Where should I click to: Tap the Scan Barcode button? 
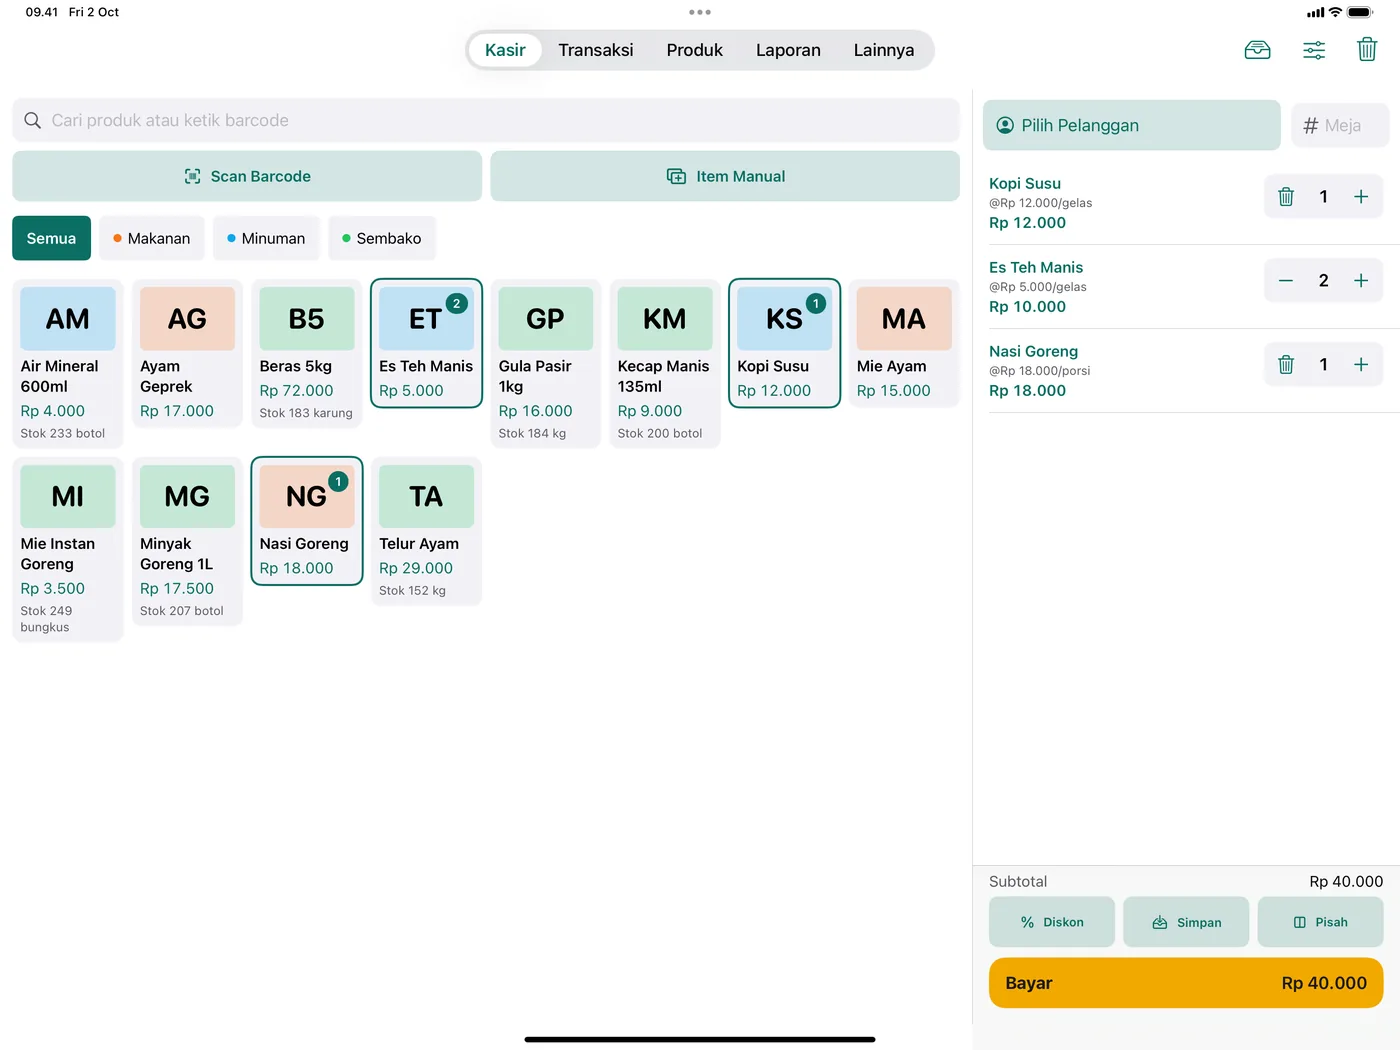click(247, 176)
